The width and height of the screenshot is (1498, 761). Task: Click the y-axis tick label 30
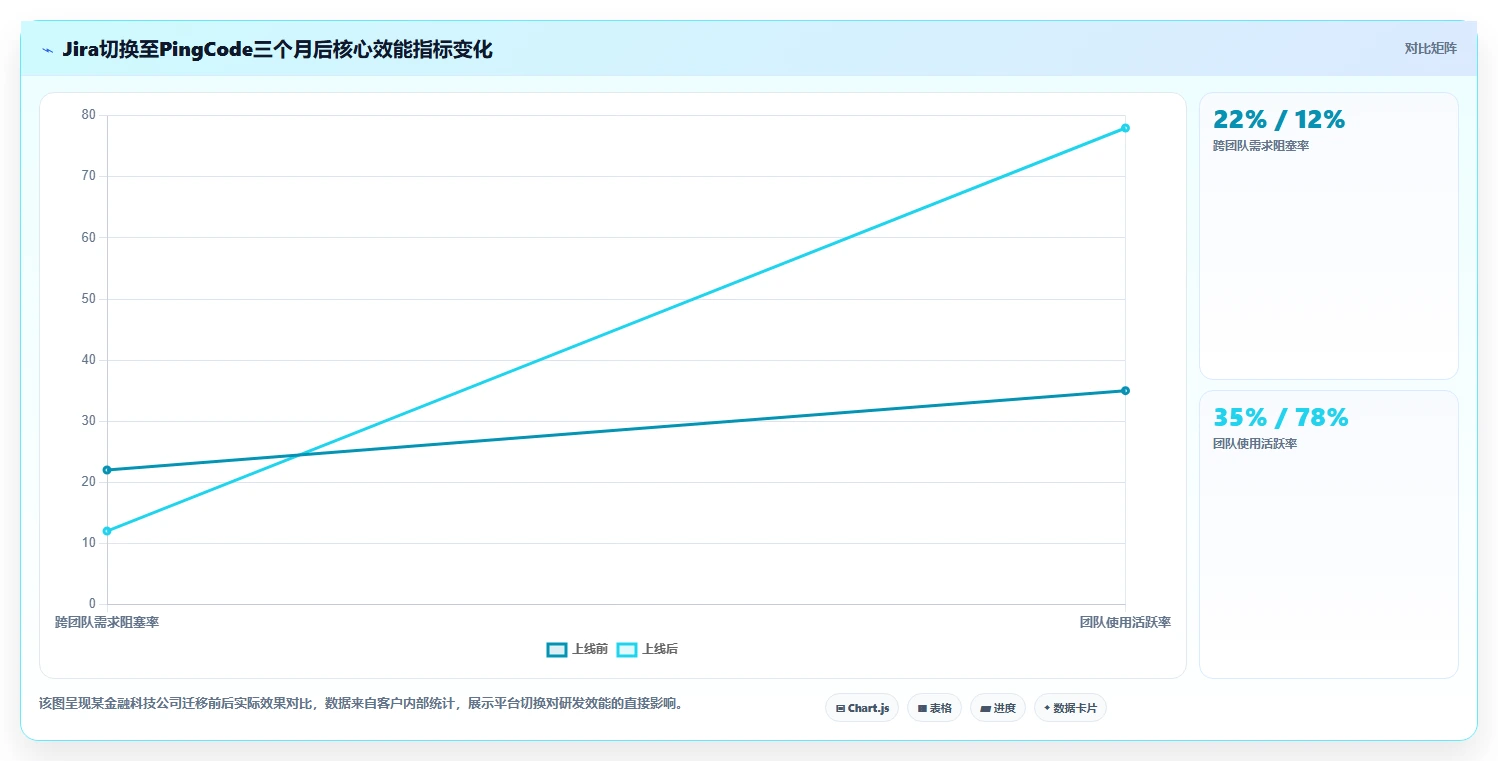(89, 421)
